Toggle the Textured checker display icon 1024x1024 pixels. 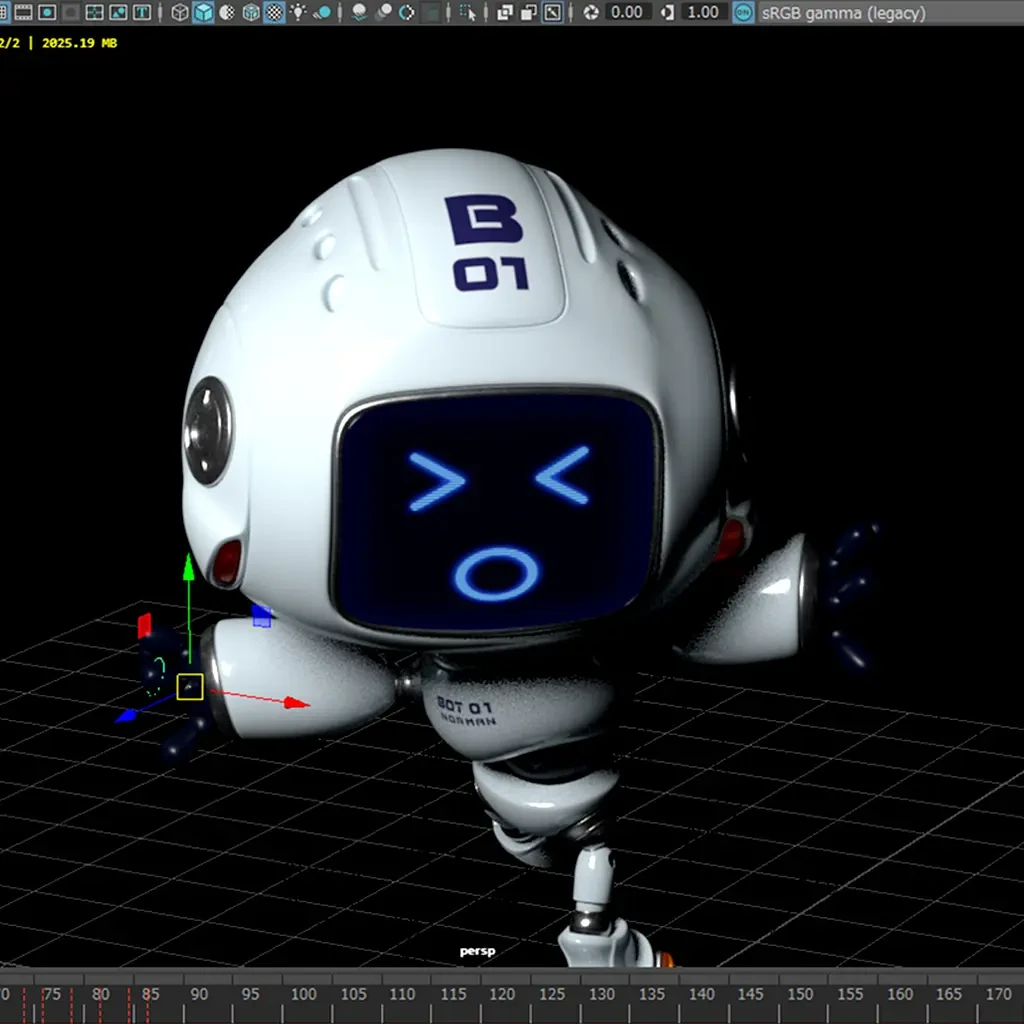click(273, 12)
